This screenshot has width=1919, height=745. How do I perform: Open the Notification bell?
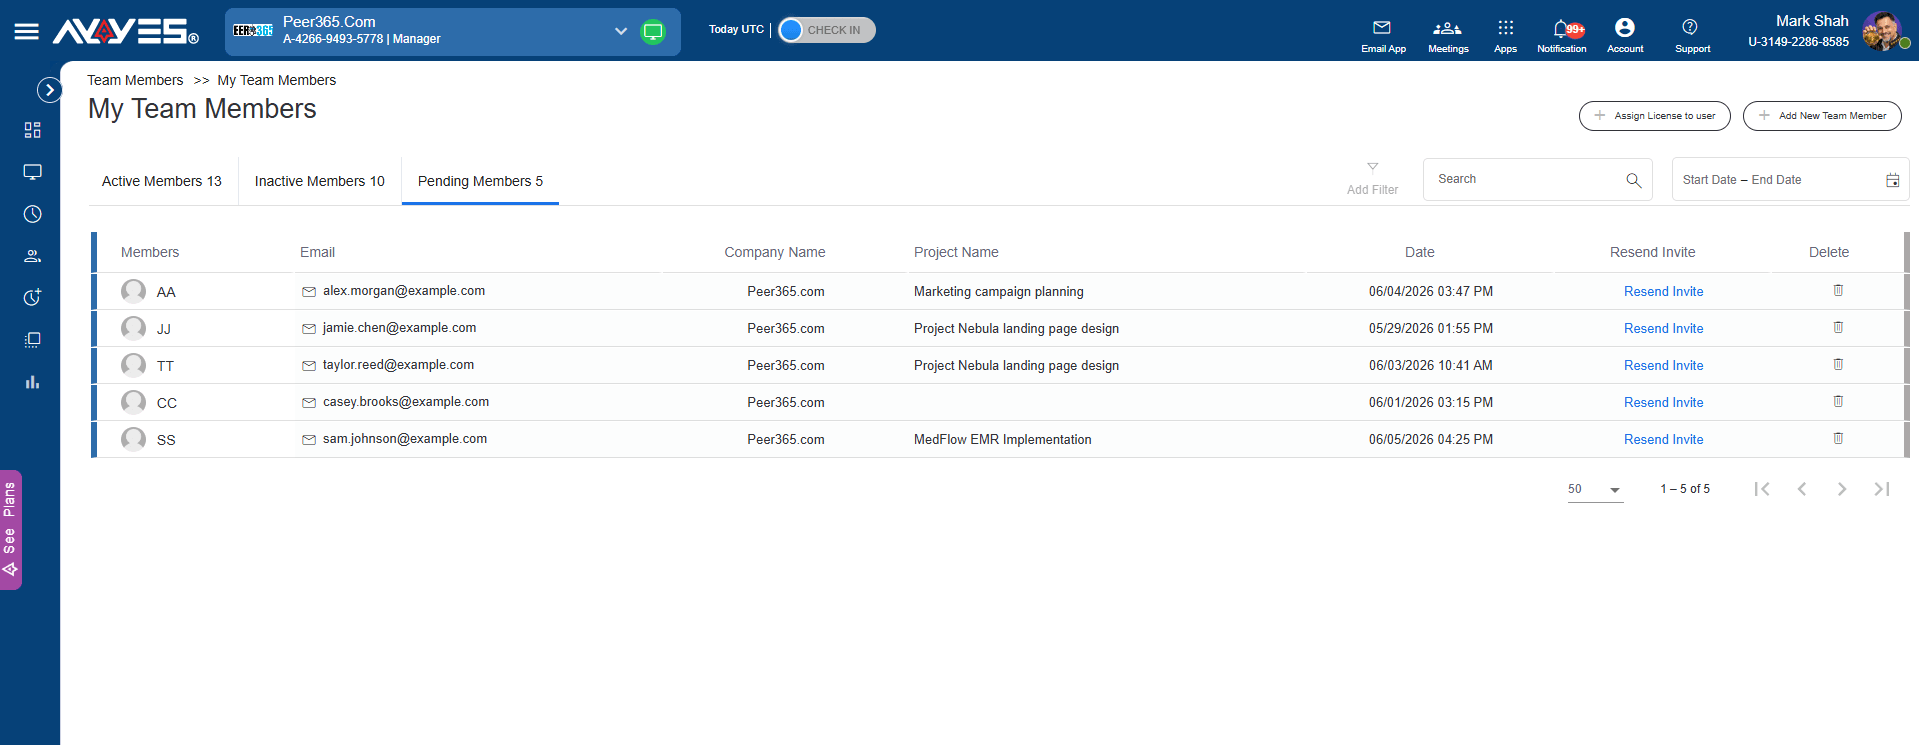1562,36
